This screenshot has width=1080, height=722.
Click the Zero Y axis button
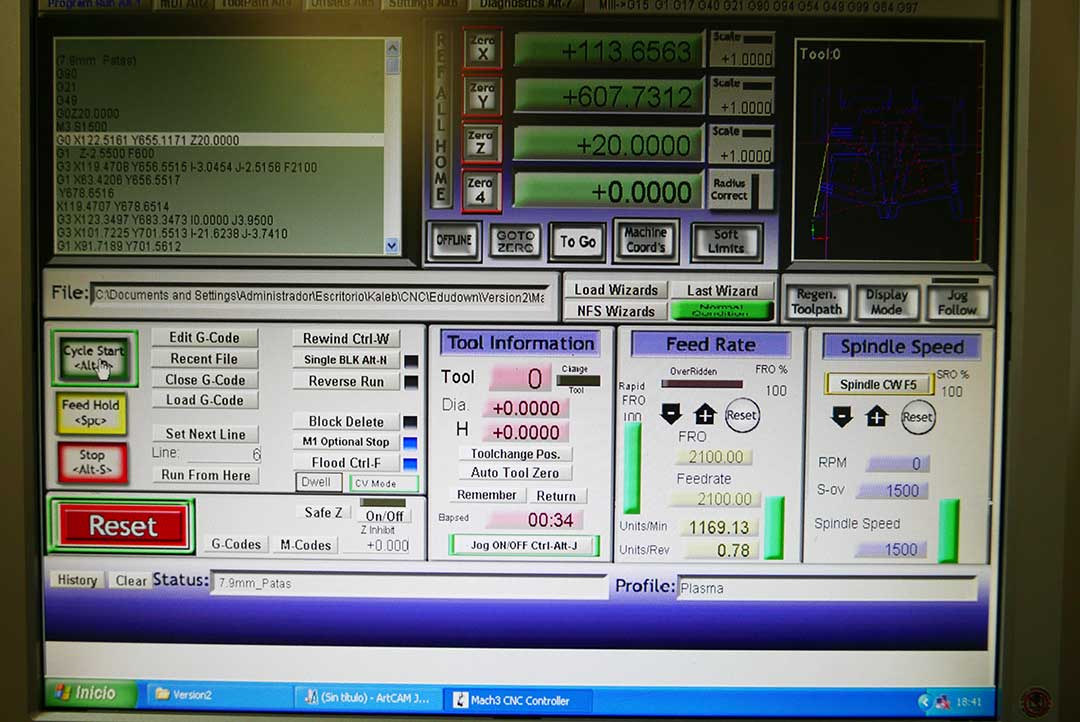click(482, 95)
